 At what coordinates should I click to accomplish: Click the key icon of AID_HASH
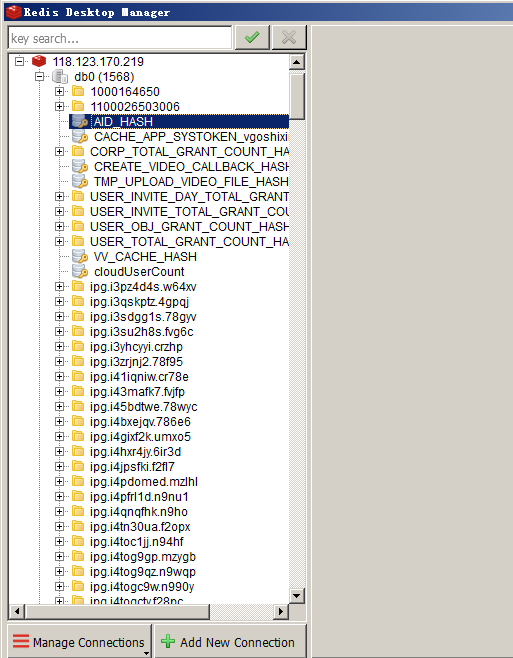click(x=79, y=122)
